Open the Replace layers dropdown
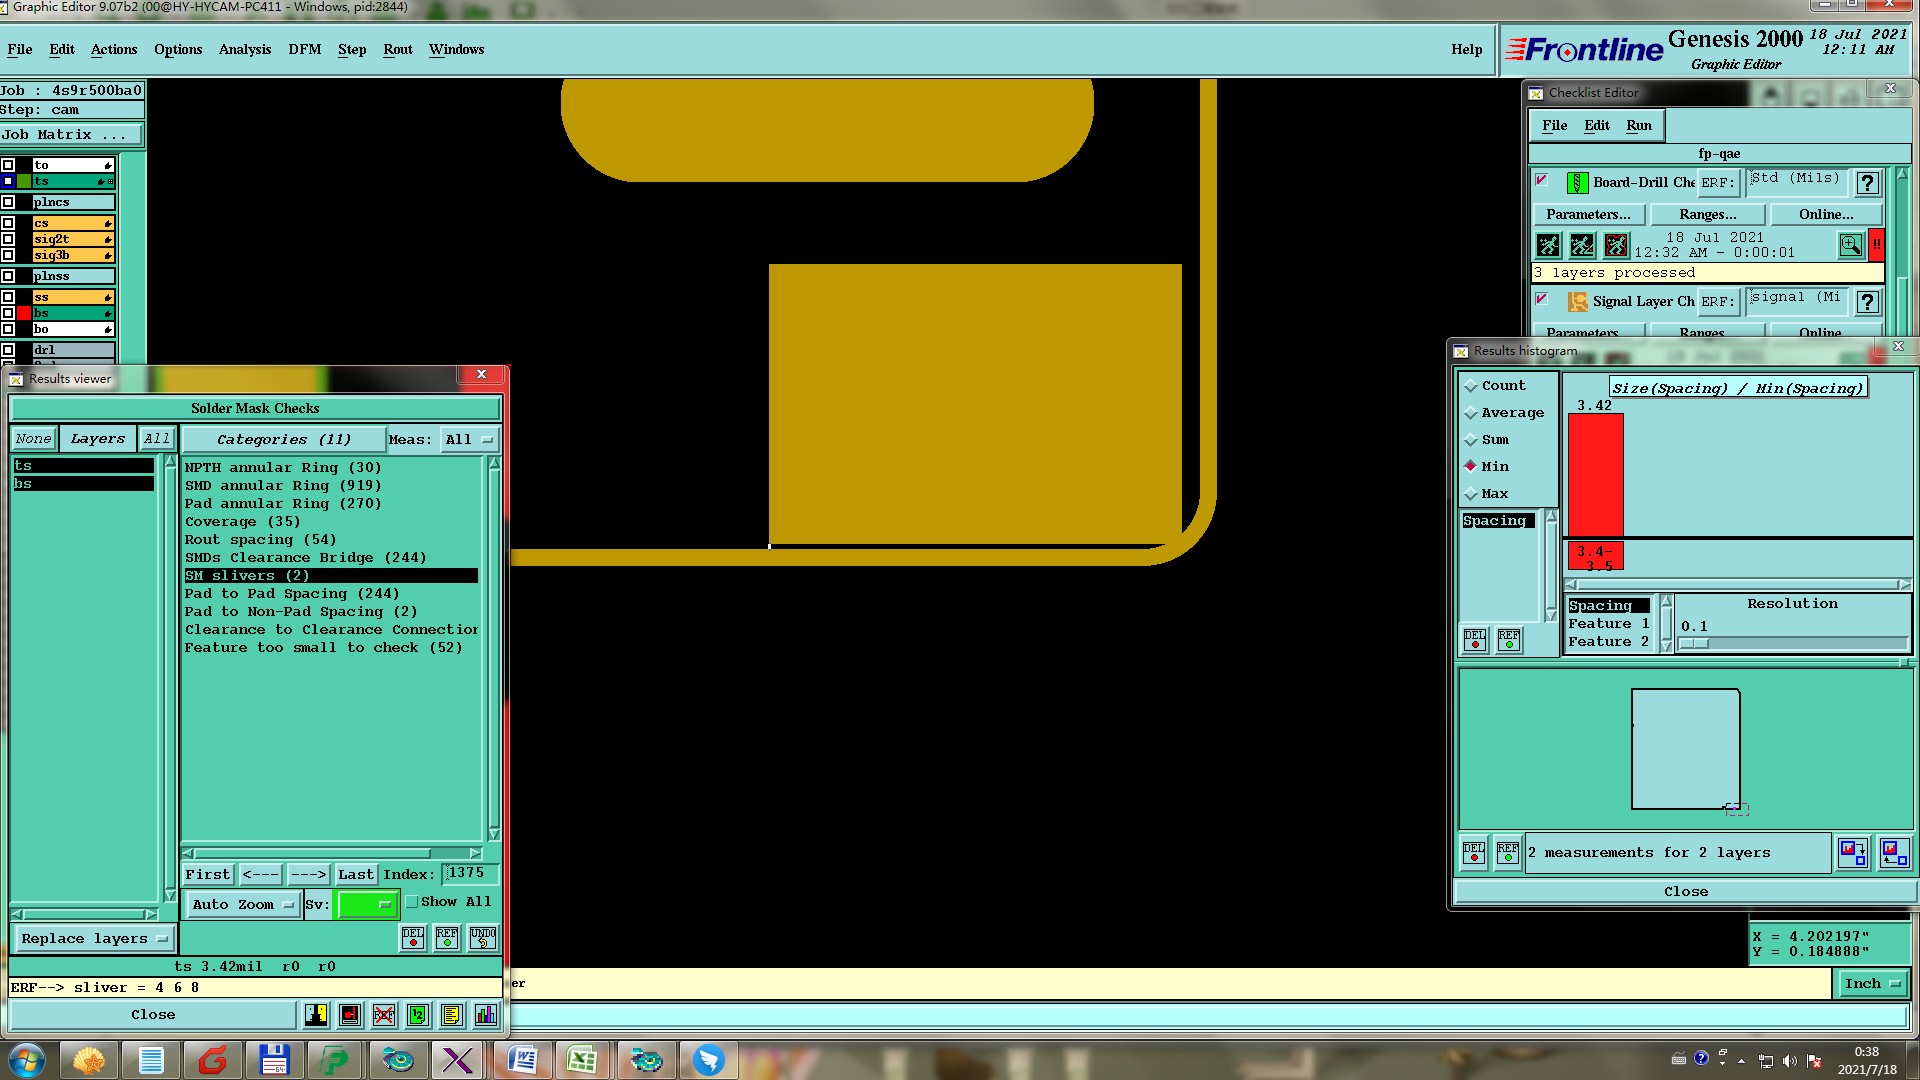Screen dimensions: 1920x1080 [94, 939]
